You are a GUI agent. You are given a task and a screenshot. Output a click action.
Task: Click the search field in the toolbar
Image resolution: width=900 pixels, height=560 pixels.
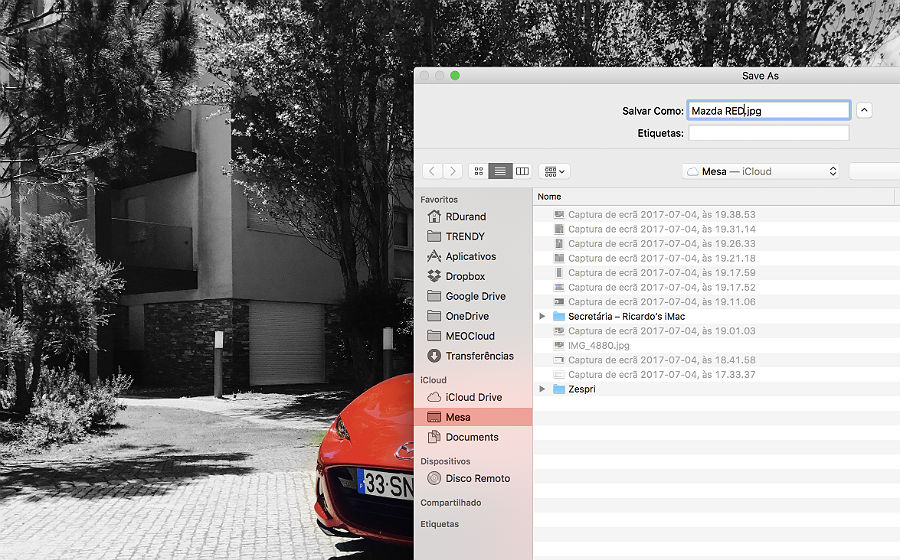point(874,171)
